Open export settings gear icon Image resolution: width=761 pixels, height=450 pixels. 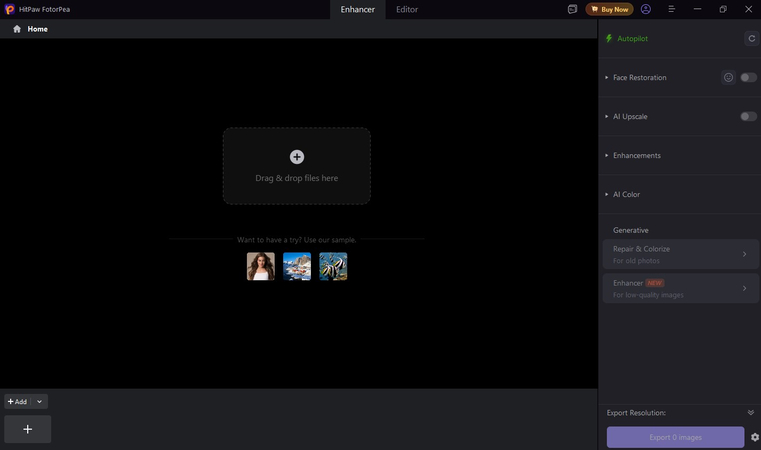[x=754, y=437]
